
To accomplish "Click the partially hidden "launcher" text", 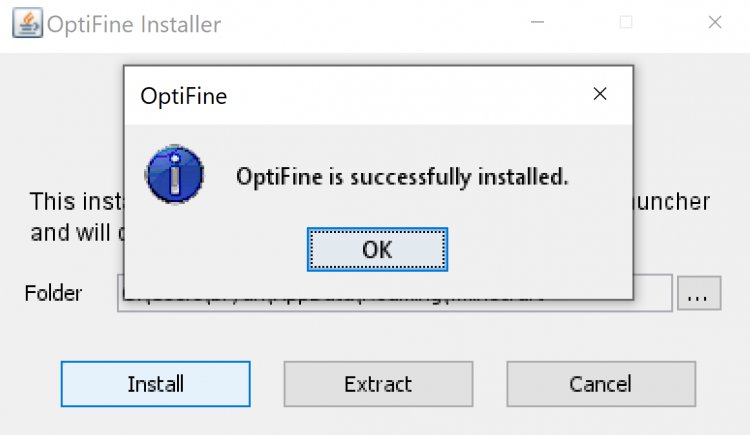I will point(672,201).
